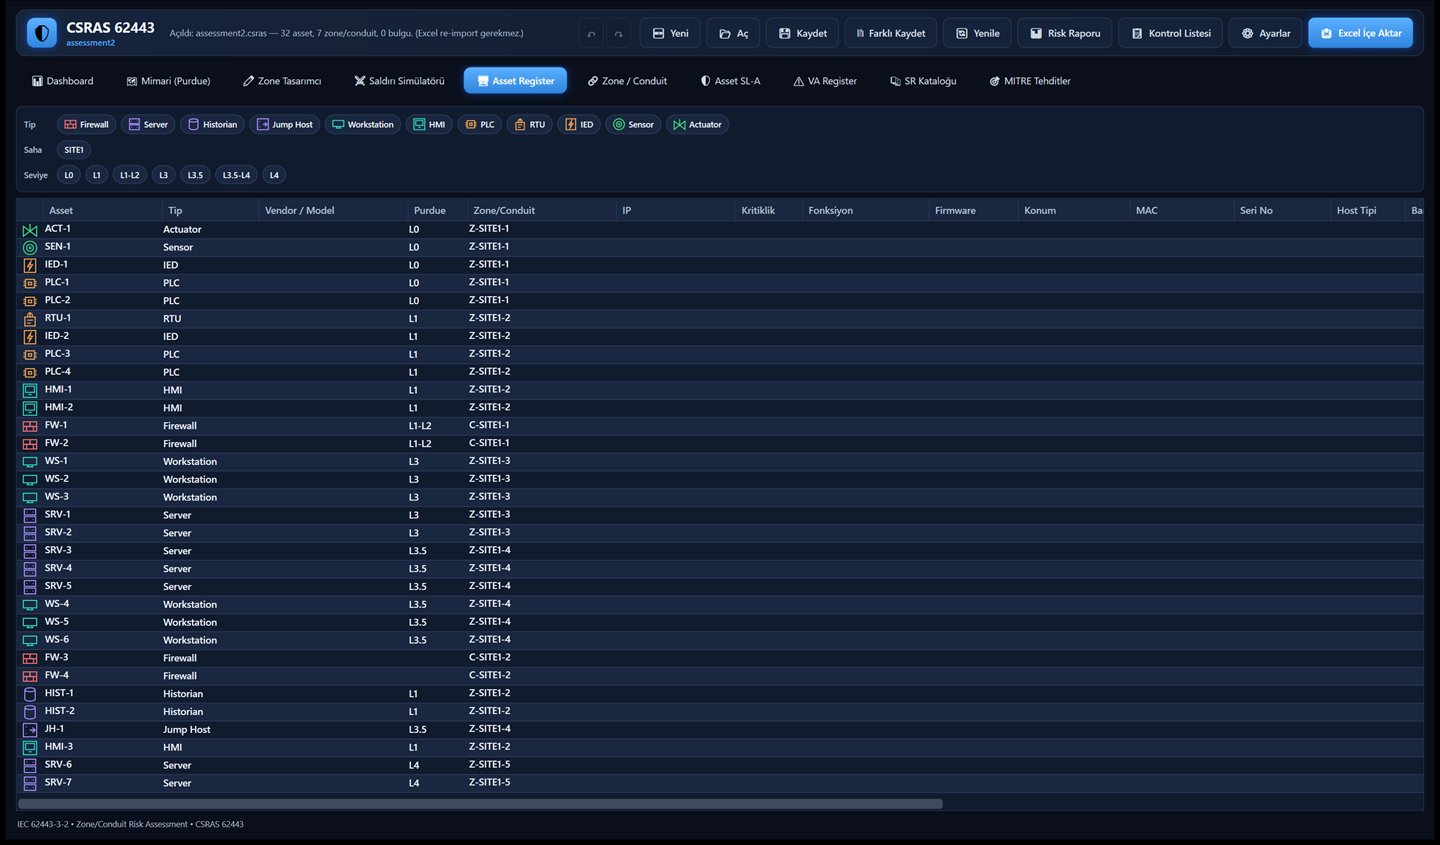This screenshot has width=1440, height=845.
Task: Open the Risk Raporu button
Action: click(1065, 33)
